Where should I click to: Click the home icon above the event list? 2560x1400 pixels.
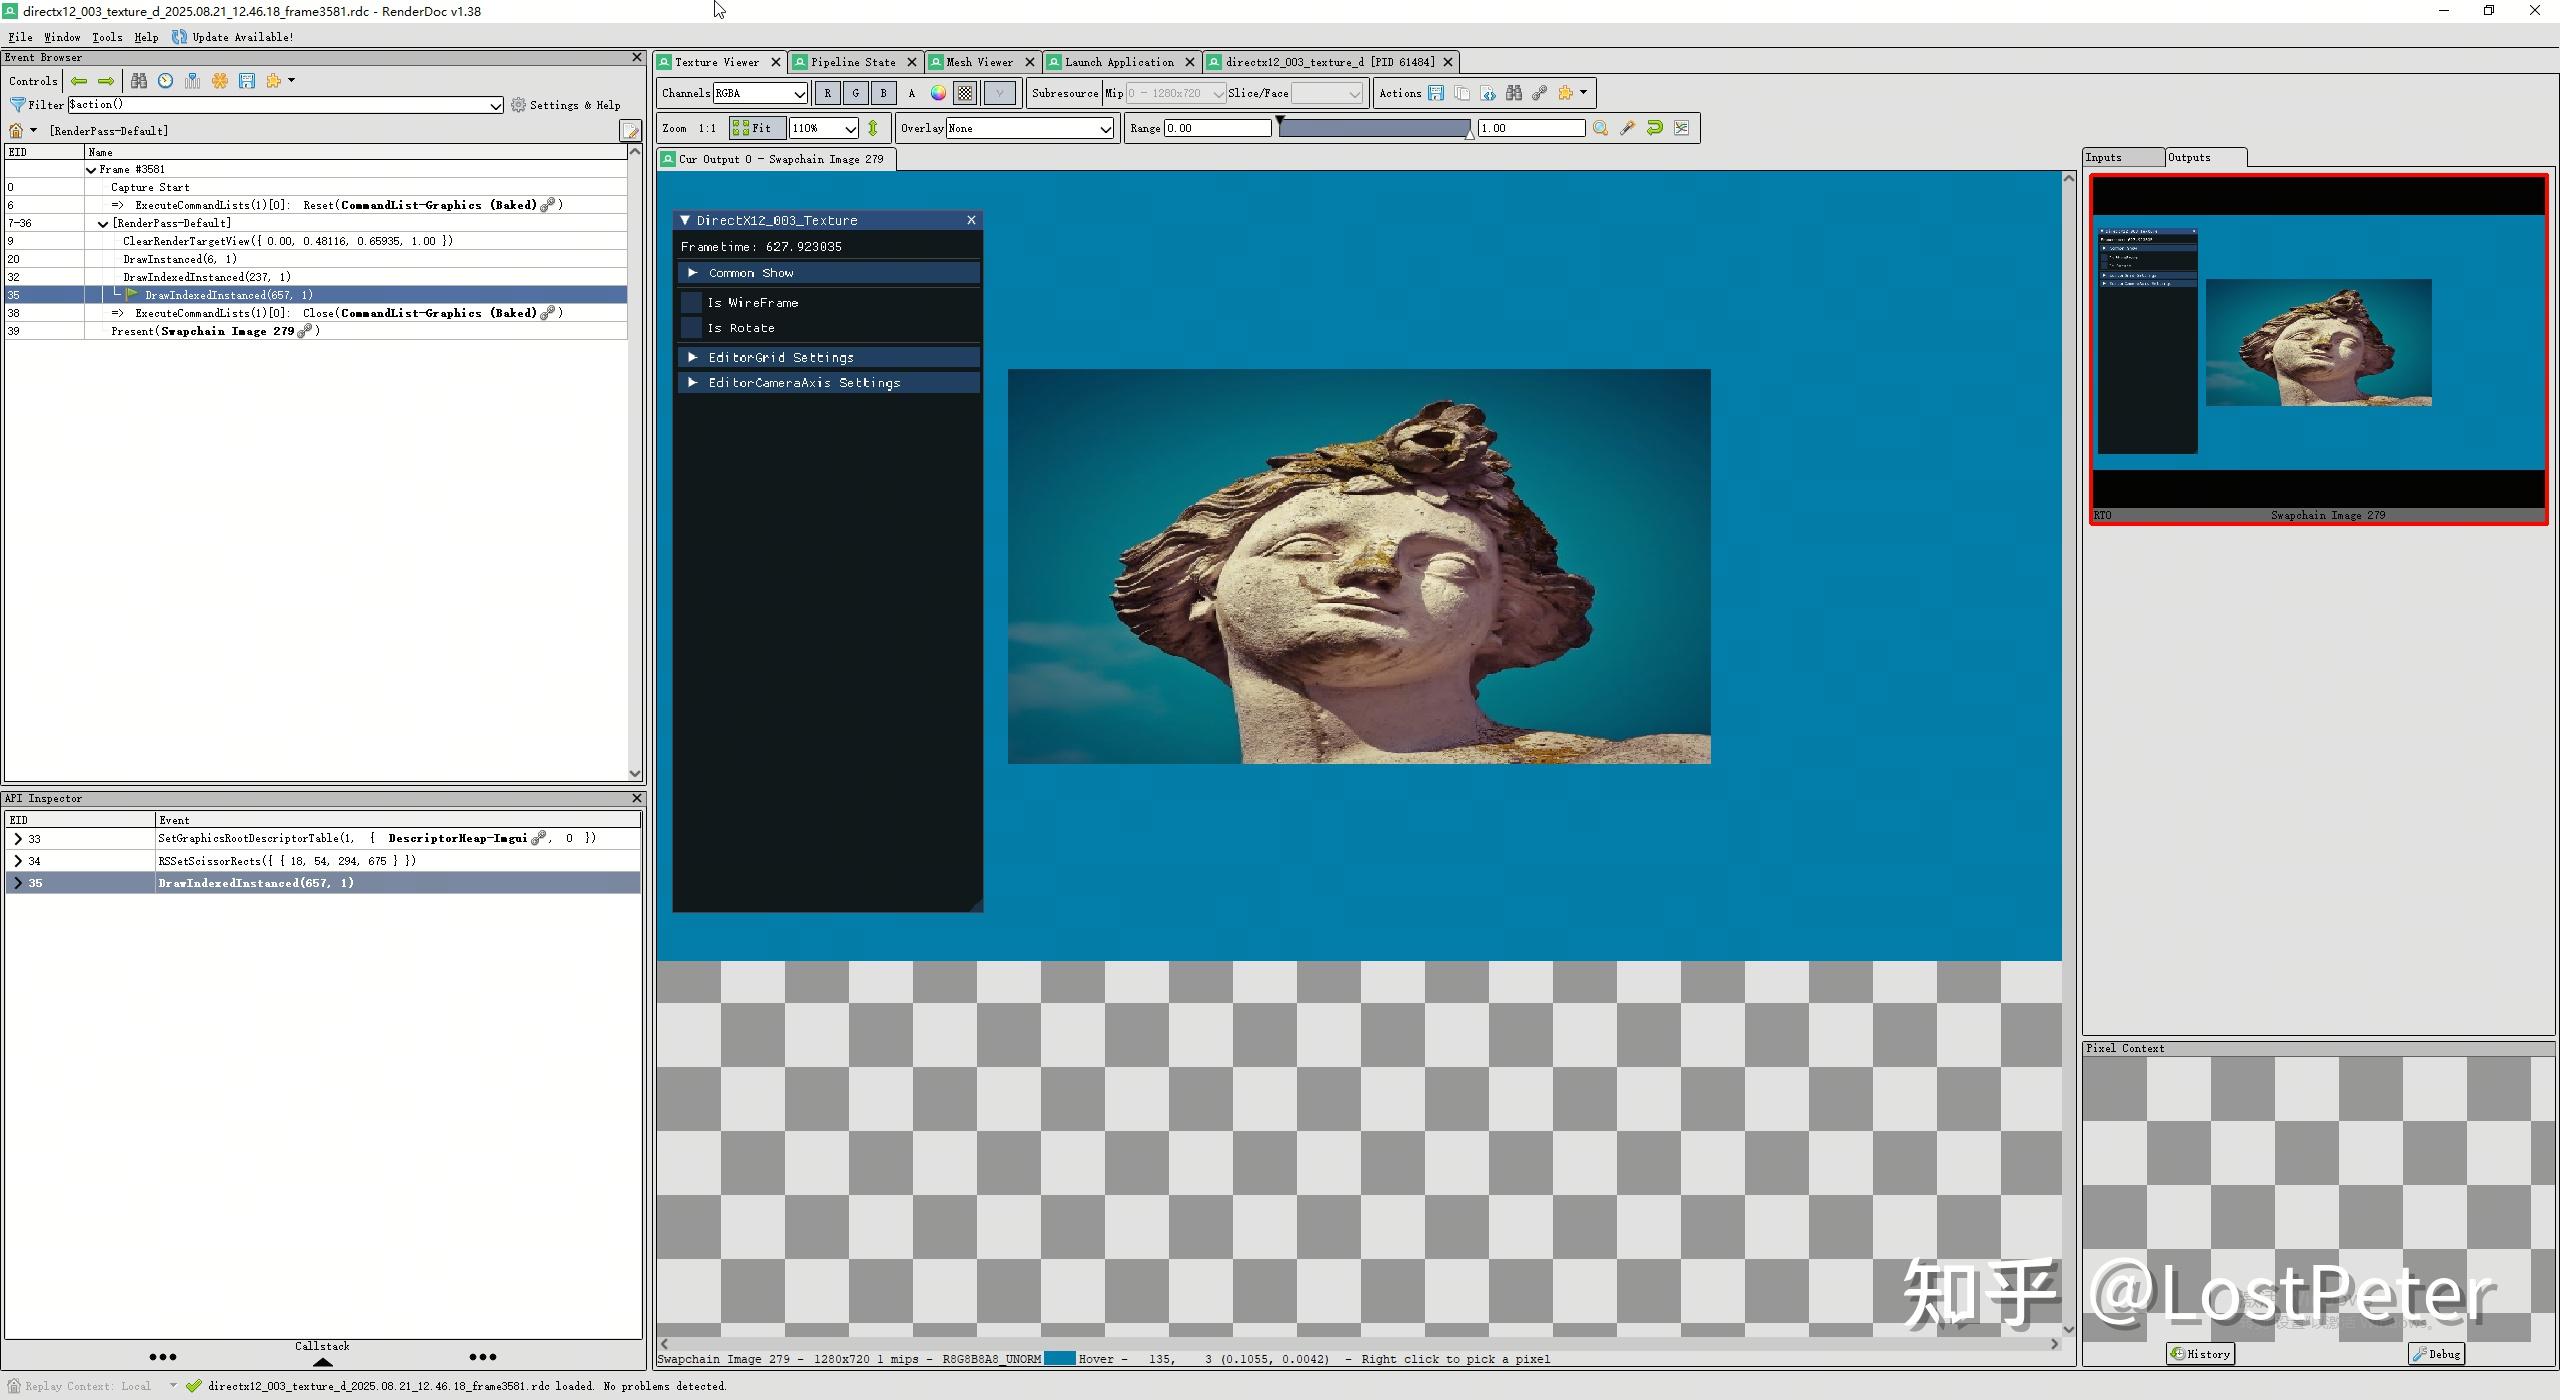point(16,131)
